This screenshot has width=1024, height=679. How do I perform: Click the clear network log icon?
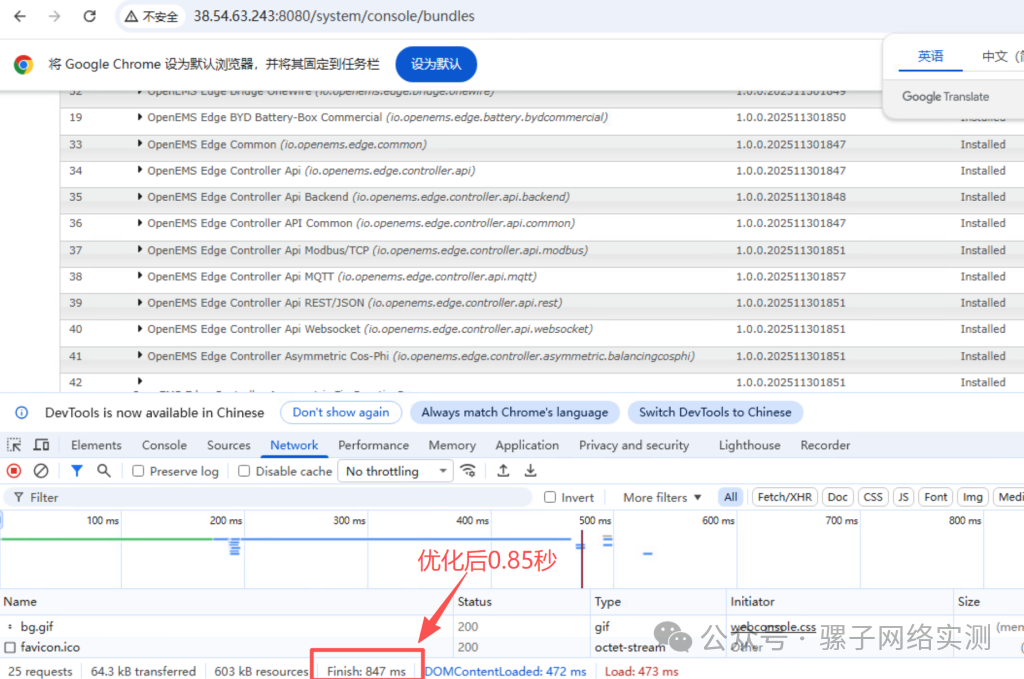(x=38, y=470)
